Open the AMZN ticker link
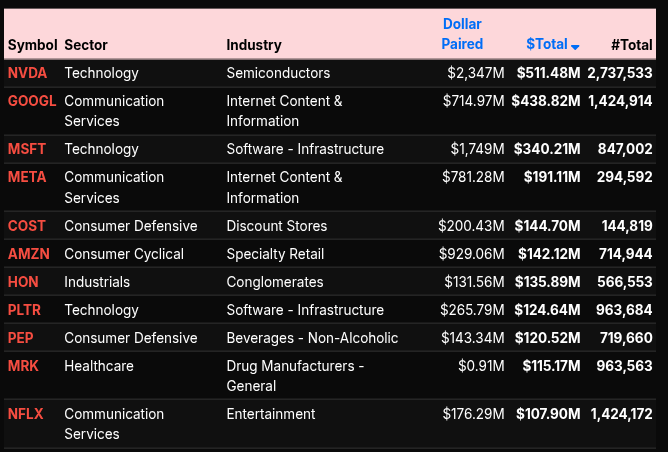The width and height of the screenshot is (668, 452). [28, 254]
